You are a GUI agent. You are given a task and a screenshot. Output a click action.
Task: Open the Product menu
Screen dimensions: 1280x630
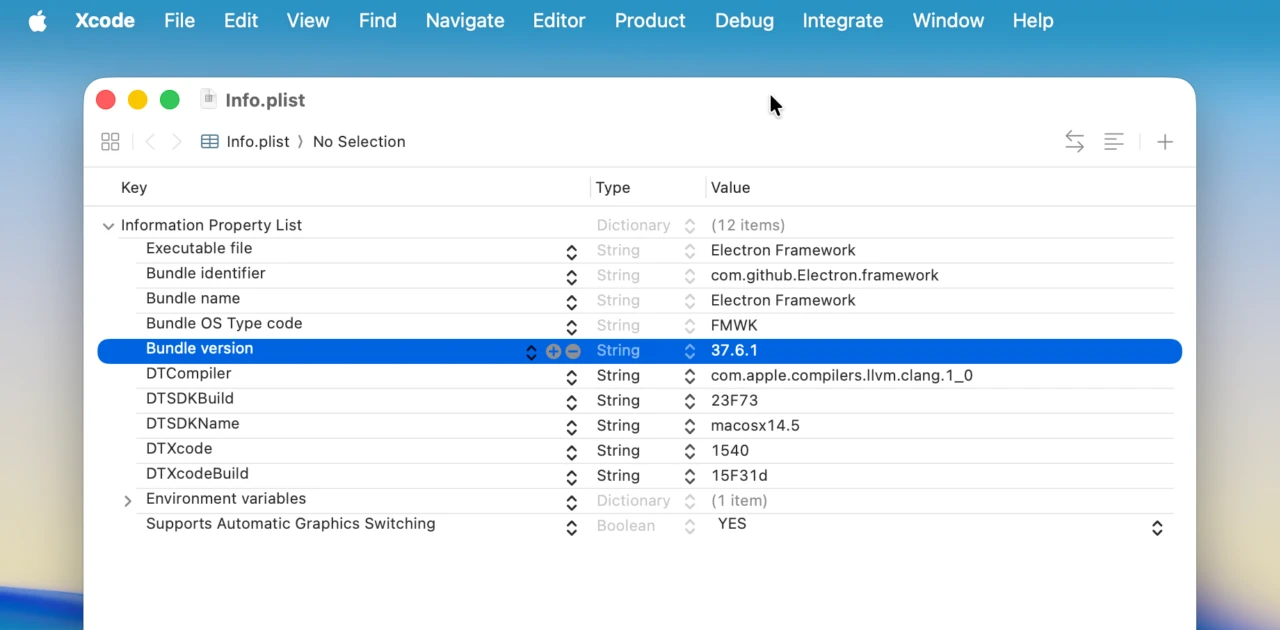[x=650, y=20]
